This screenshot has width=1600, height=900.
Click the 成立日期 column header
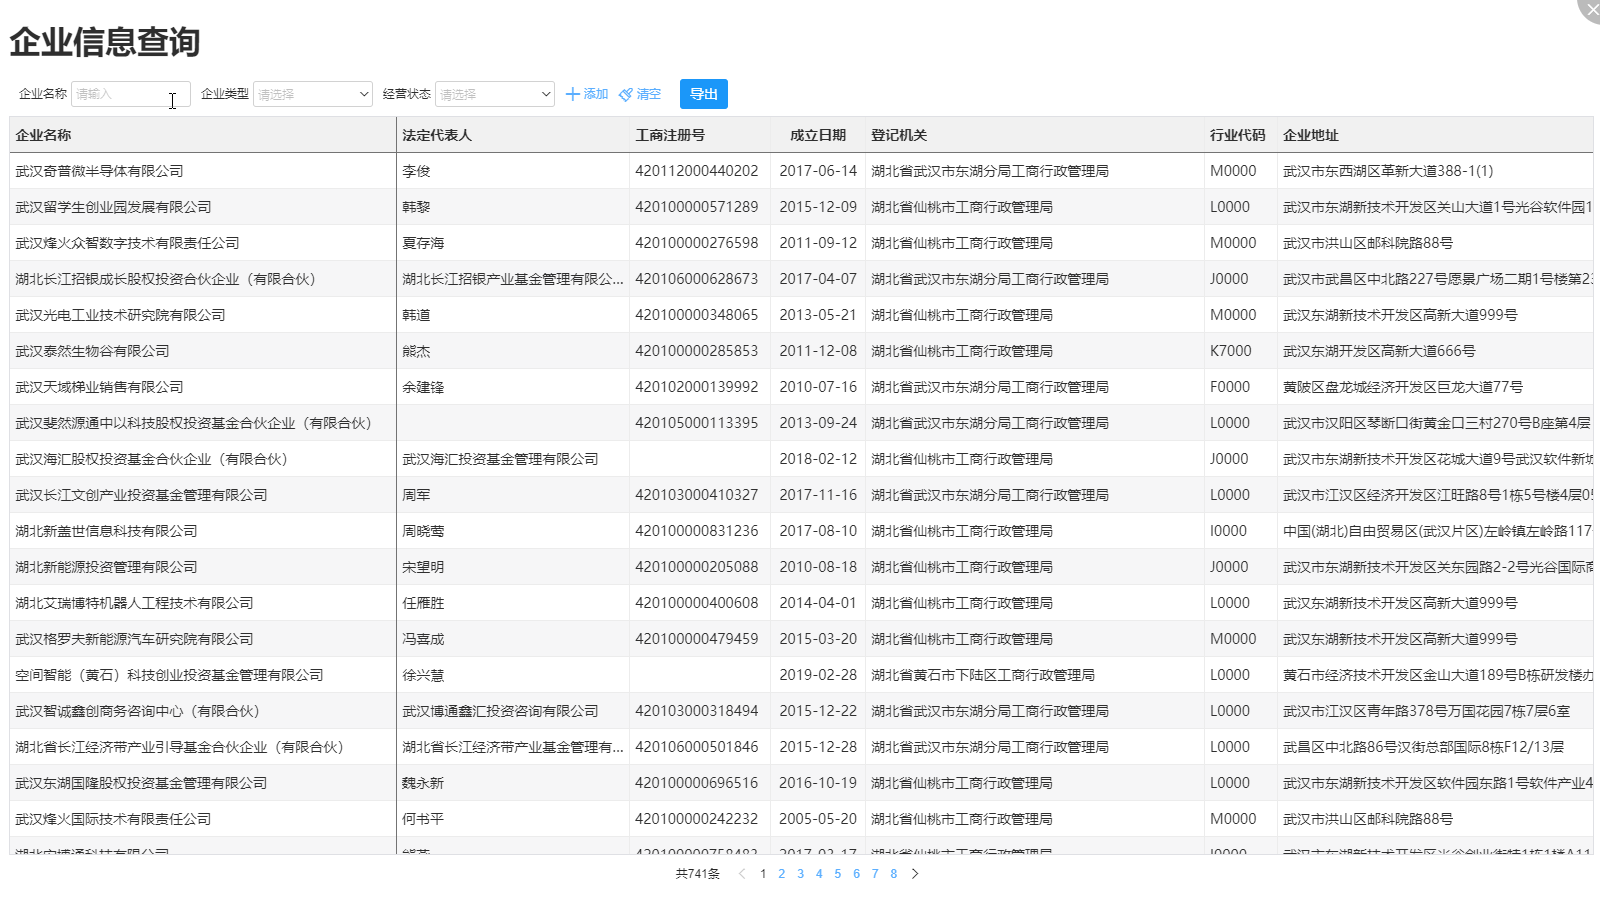[x=817, y=134]
